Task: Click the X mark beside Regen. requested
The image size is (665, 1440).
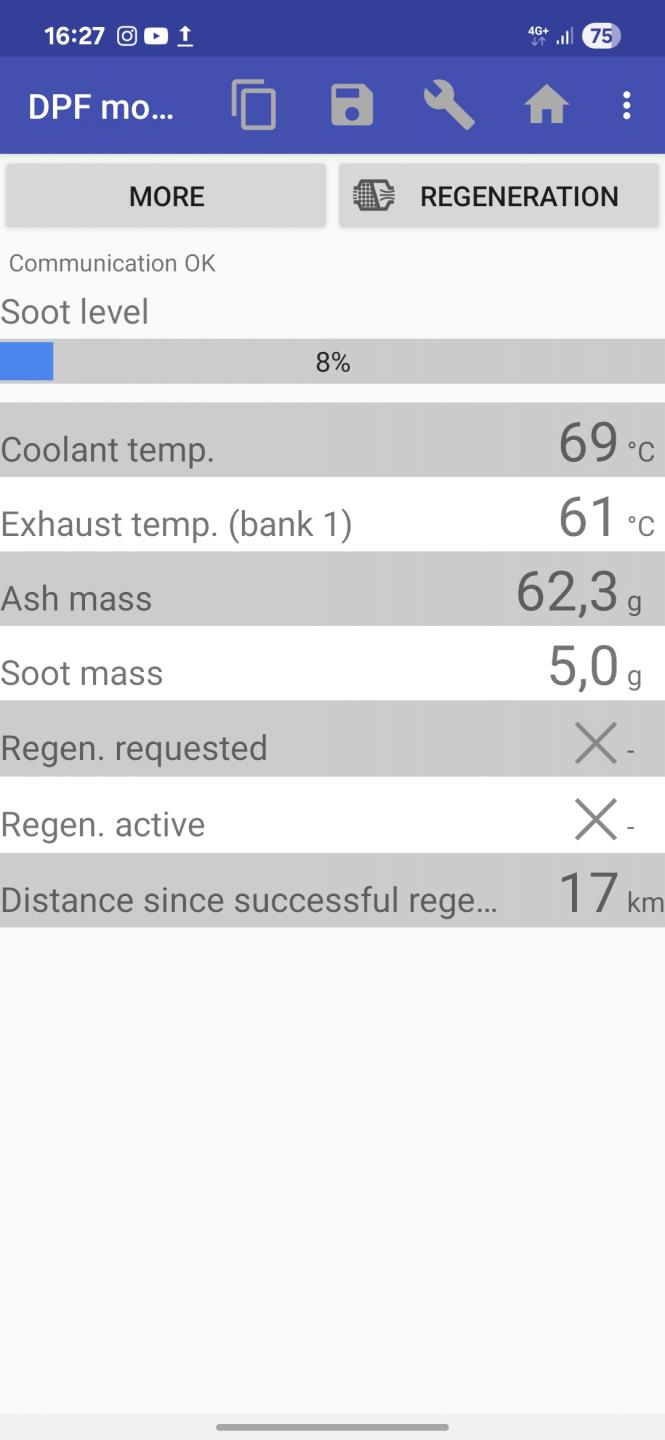Action: pyautogui.click(x=596, y=744)
